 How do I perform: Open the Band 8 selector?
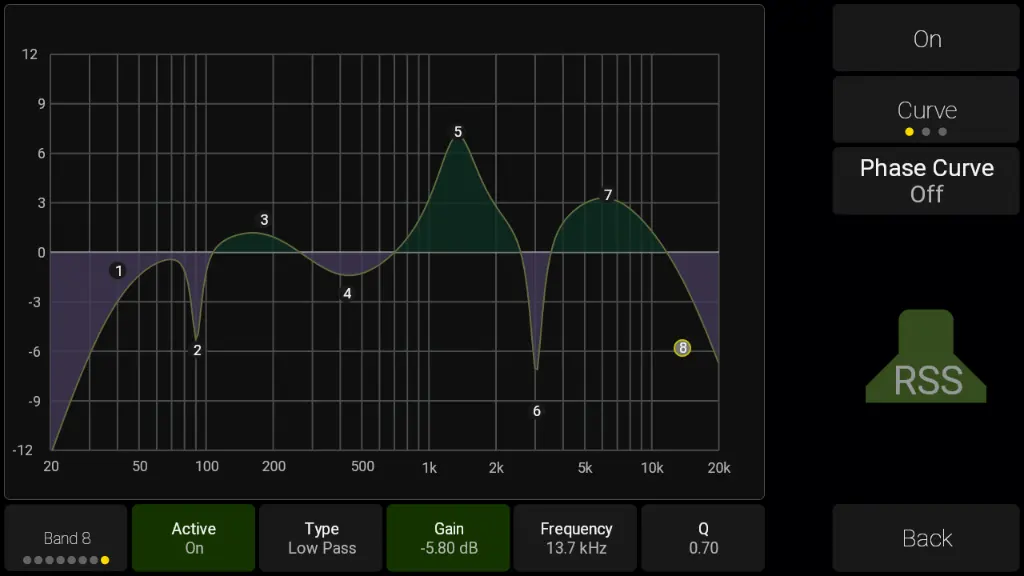(67, 538)
